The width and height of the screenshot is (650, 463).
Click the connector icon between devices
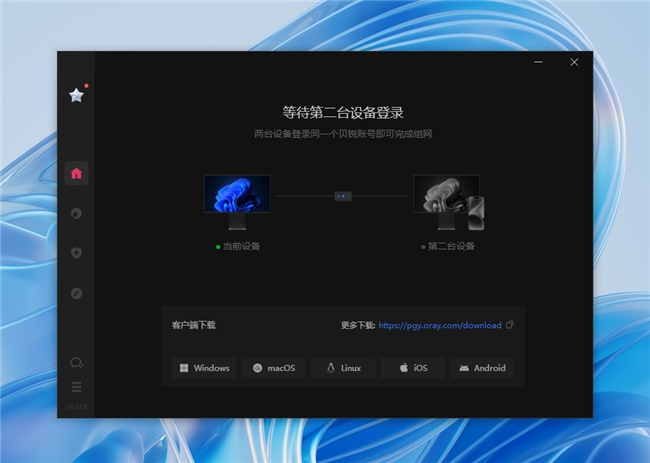coord(343,196)
